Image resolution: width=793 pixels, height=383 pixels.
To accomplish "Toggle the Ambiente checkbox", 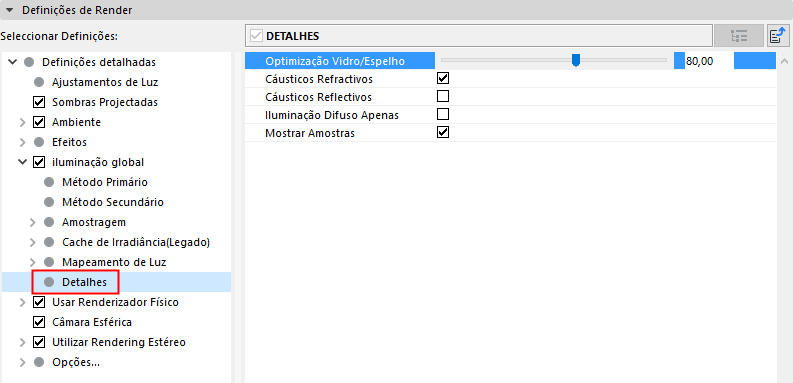I will (x=38, y=122).
